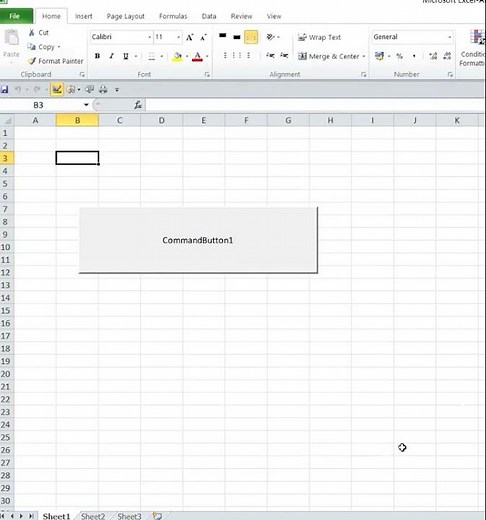Select column header D
This screenshot has height=520, width=486.
click(x=161, y=120)
